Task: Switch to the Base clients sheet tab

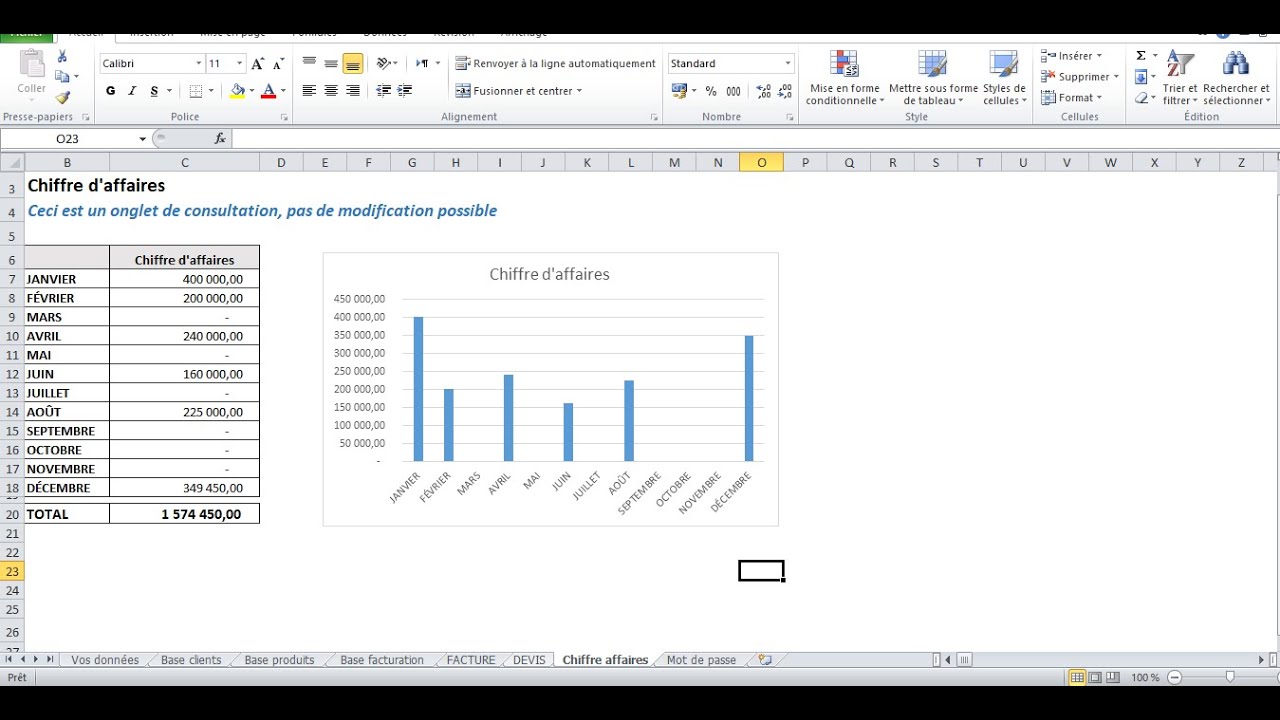Action: [x=191, y=660]
